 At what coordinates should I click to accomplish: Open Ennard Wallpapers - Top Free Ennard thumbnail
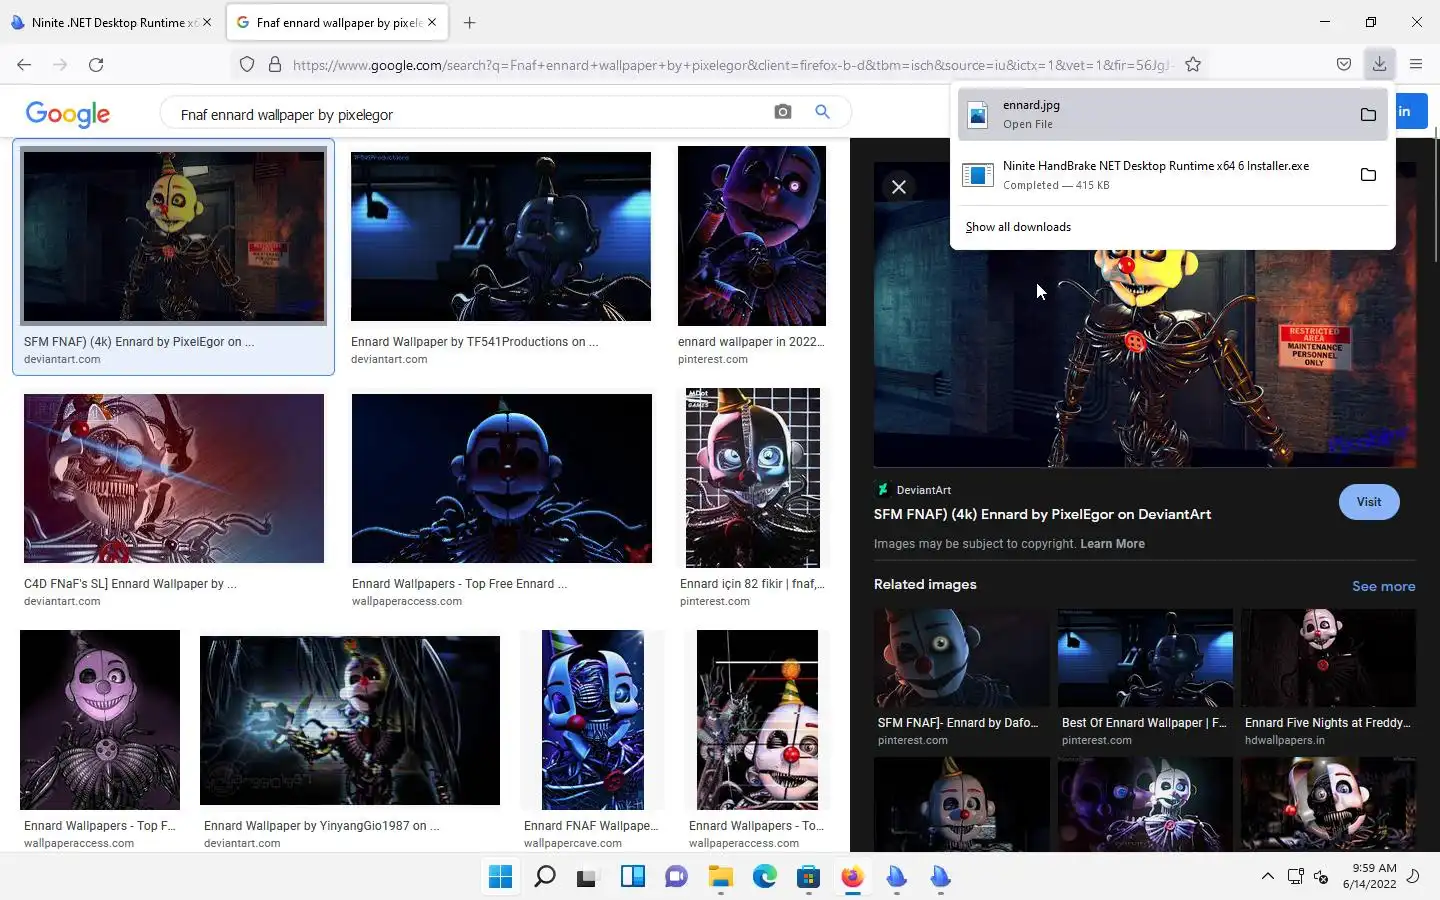pos(502,478)
